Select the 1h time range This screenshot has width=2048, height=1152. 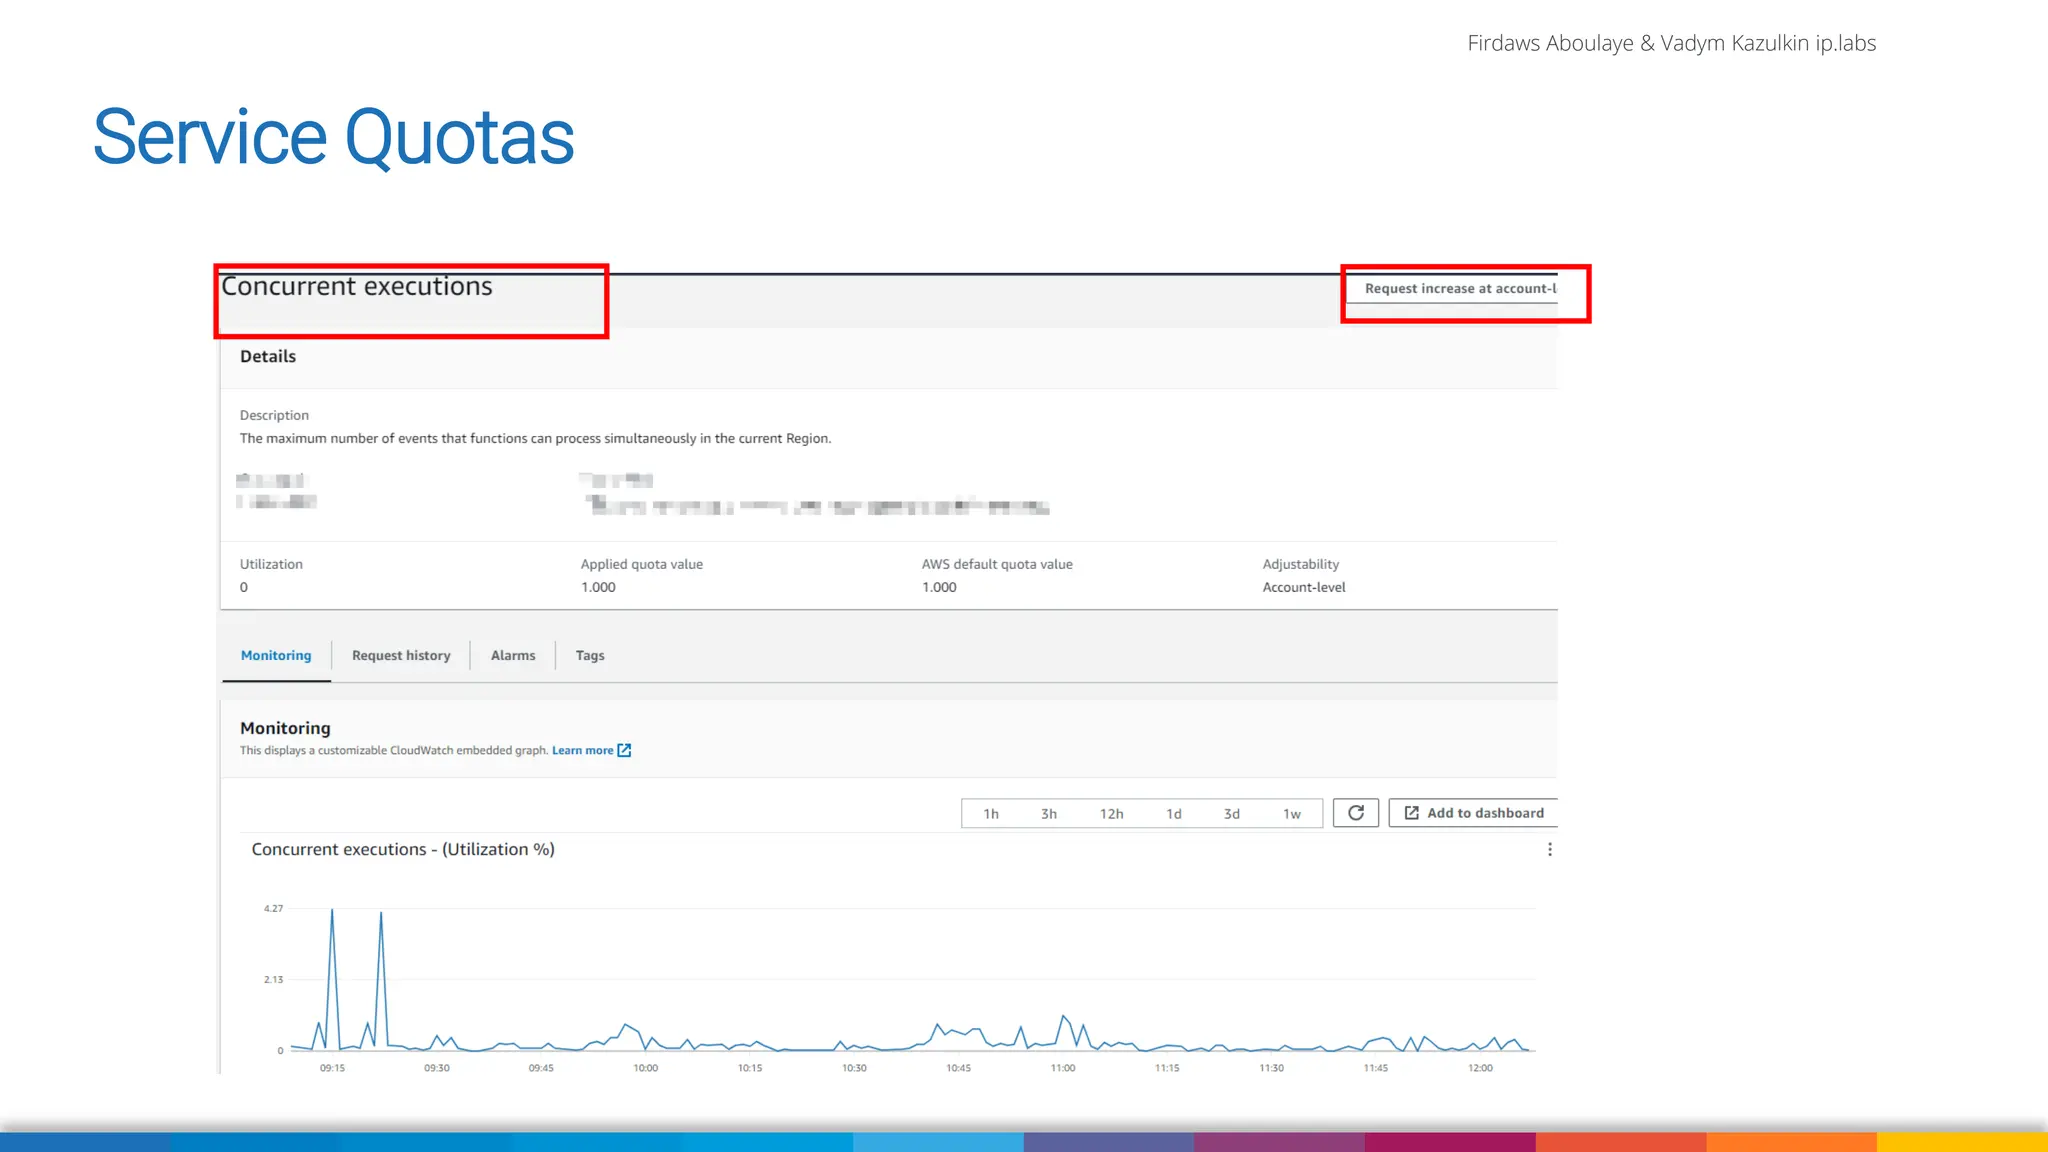point(990,814)
